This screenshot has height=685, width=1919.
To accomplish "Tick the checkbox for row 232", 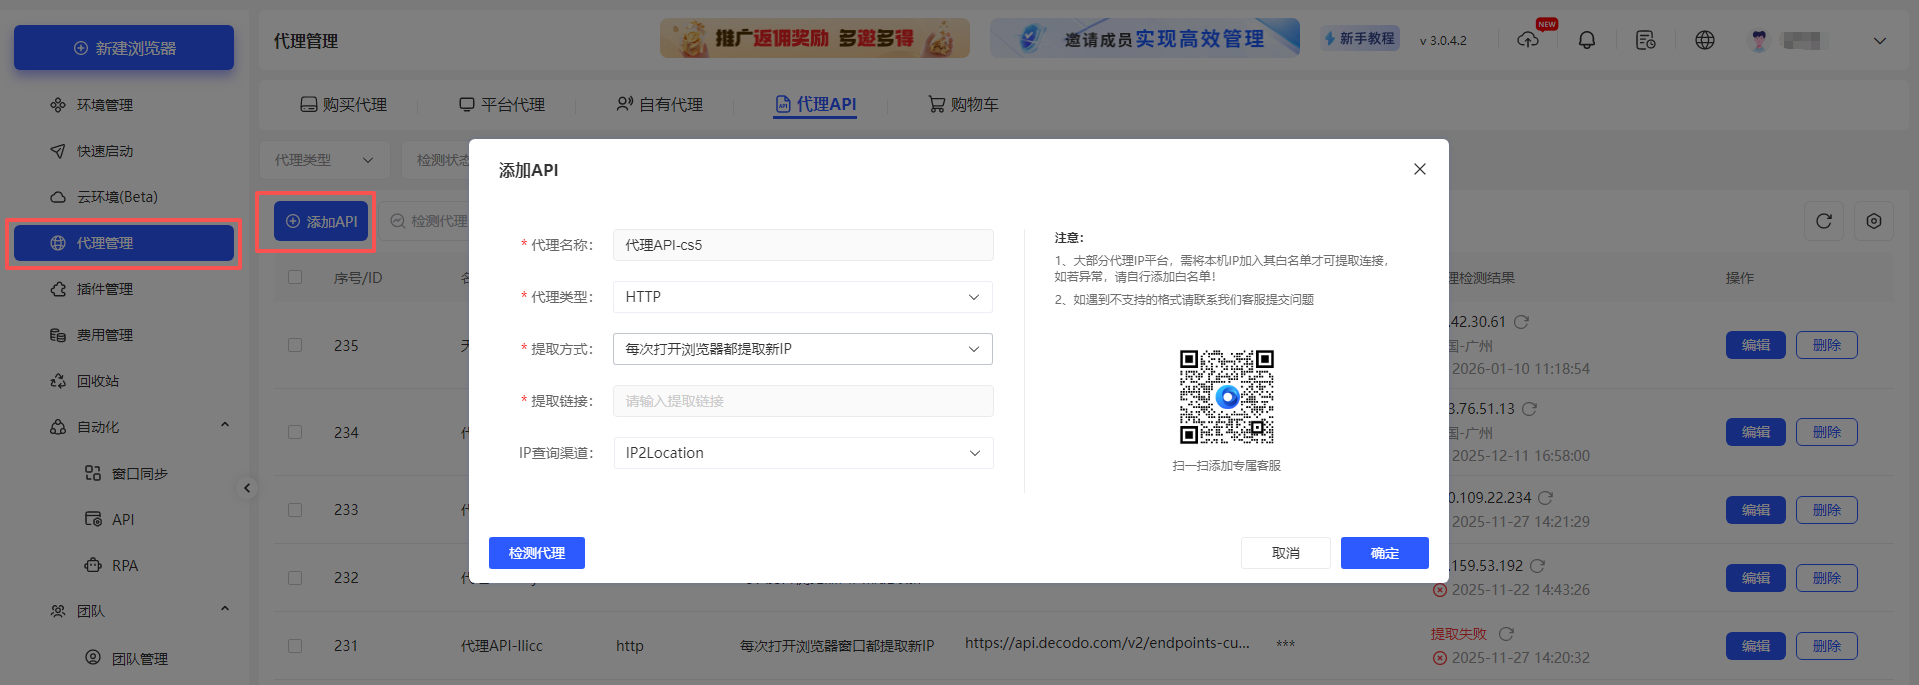I will point(295,577).
